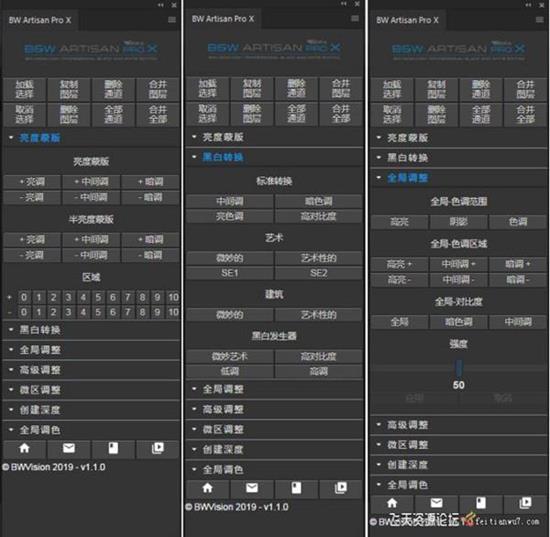Click 强度 slider handle at 50
Screen dimensions: 550x537
pyautogui.click(x=459, y=368)
